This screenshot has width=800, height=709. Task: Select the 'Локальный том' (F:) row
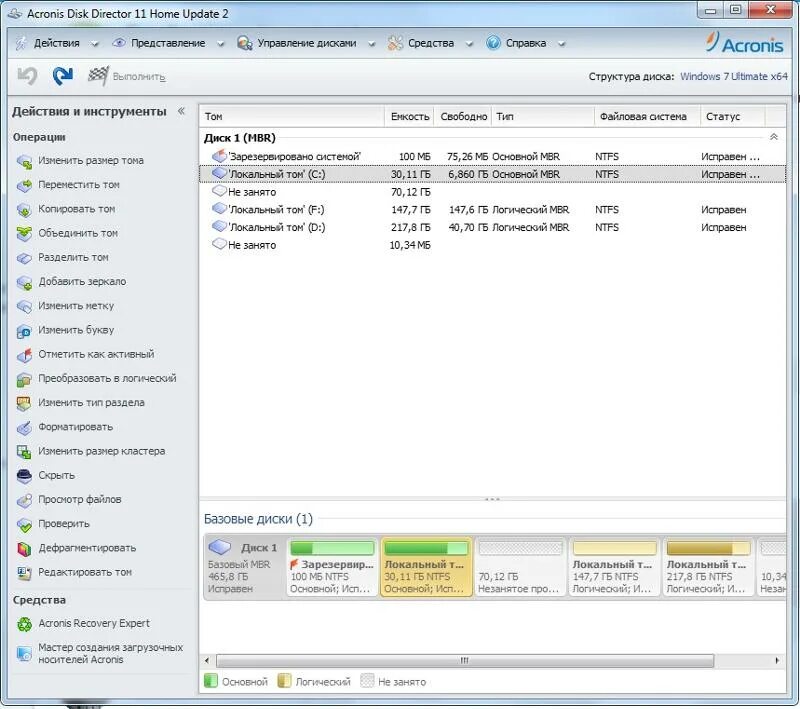point(492,210)
